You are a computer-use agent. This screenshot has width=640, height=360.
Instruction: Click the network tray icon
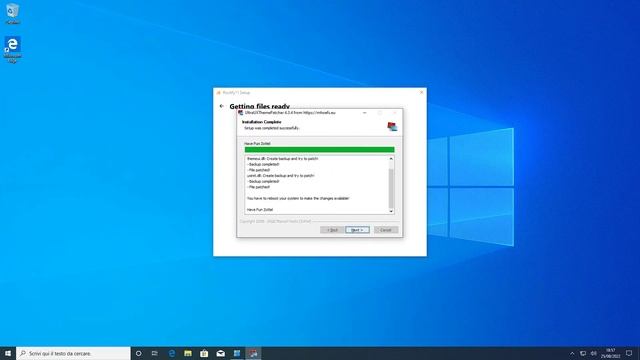pos(583,353)
